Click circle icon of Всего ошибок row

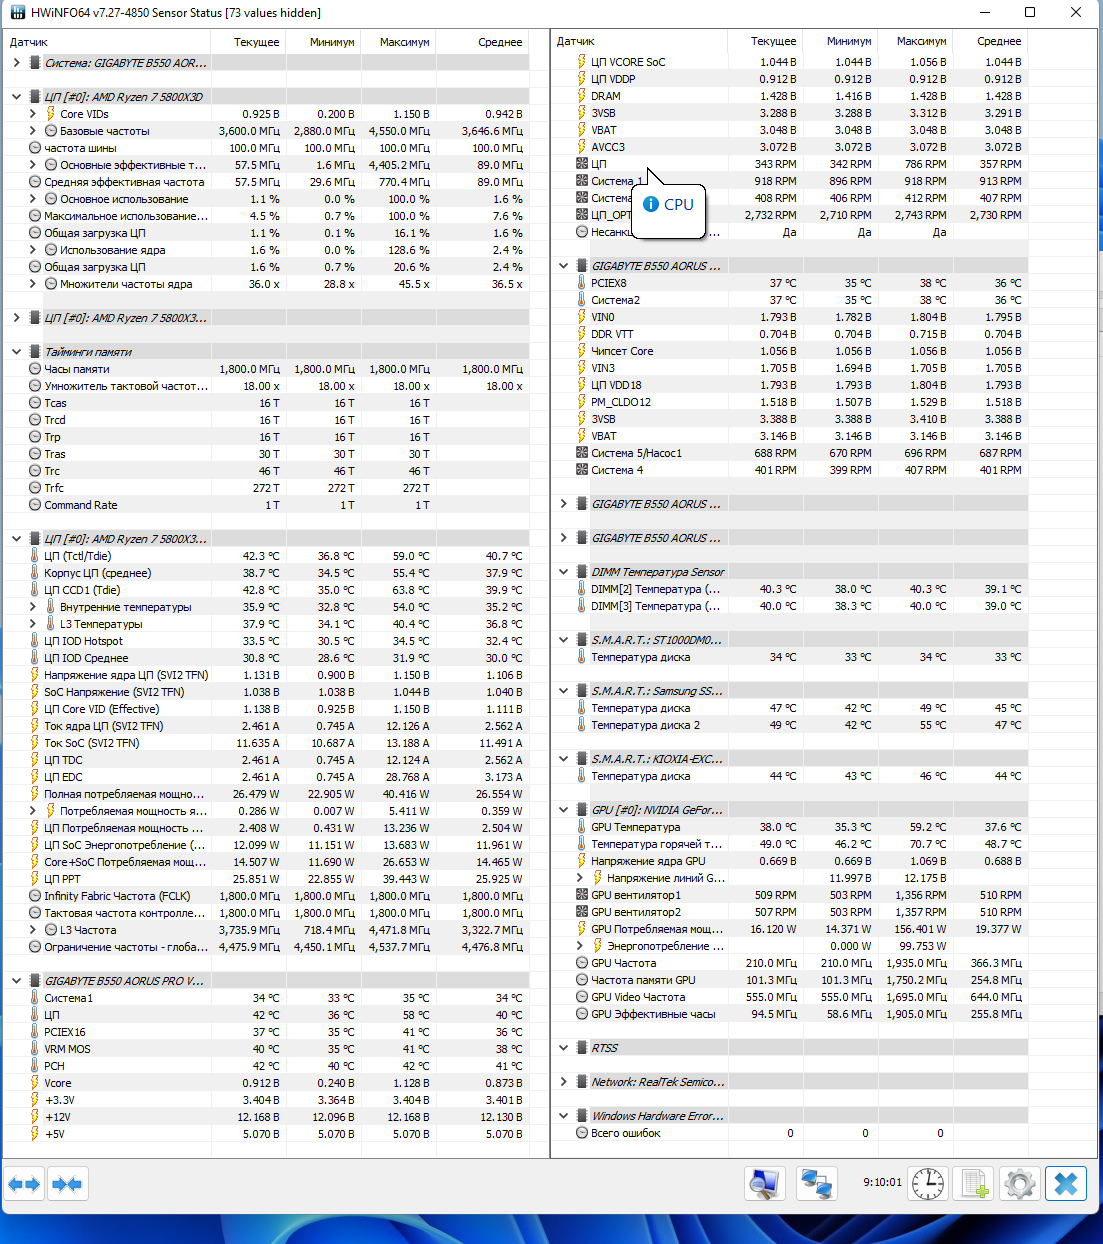581,1133
